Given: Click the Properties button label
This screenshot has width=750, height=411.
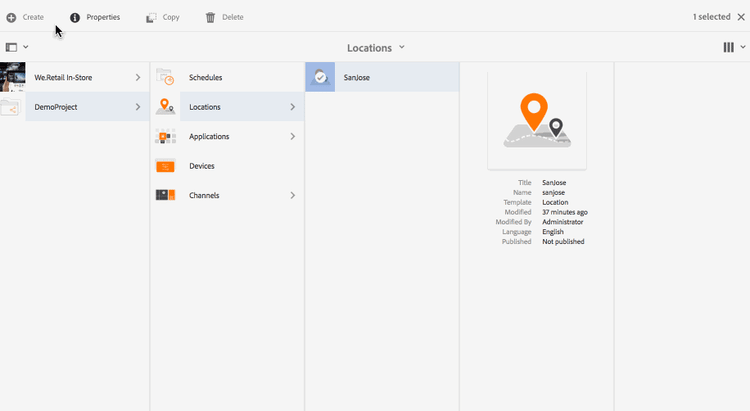Looking at the screenshot, I should pos(103,17).
